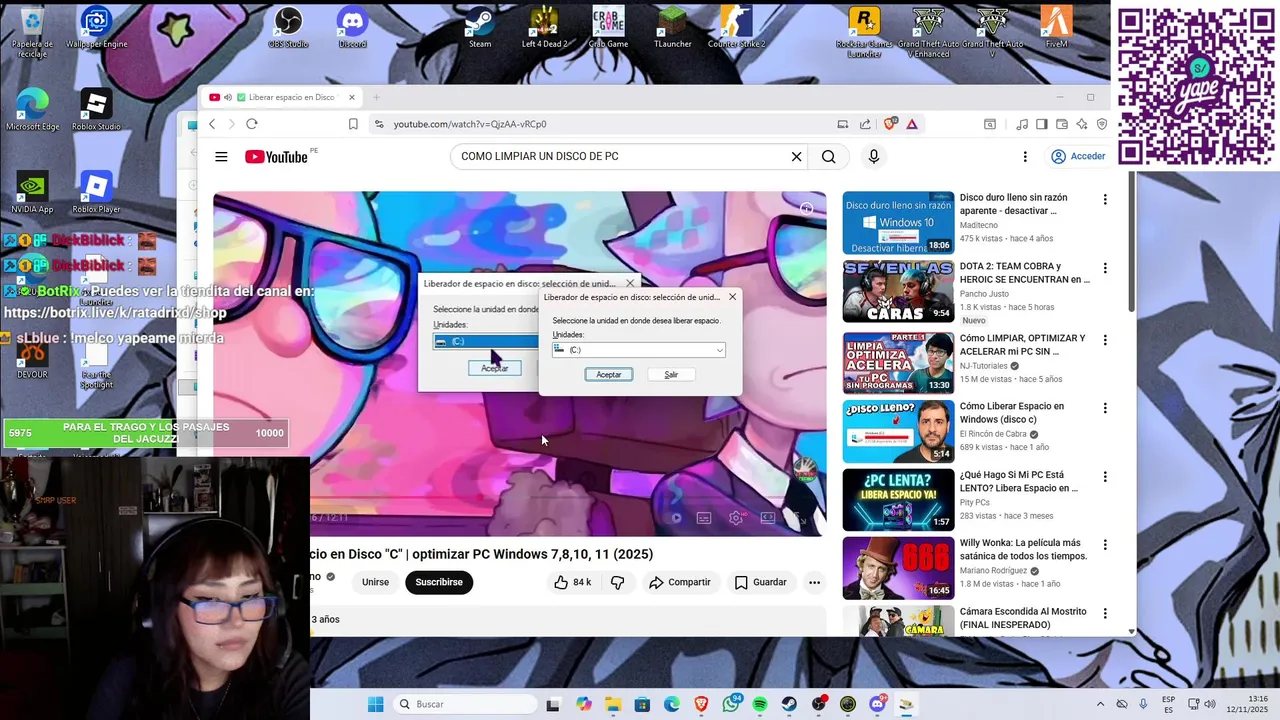Screen dimensions: 1280x720
Task: Click the Brave Rewards triangle icon
Action: [912, 124]
